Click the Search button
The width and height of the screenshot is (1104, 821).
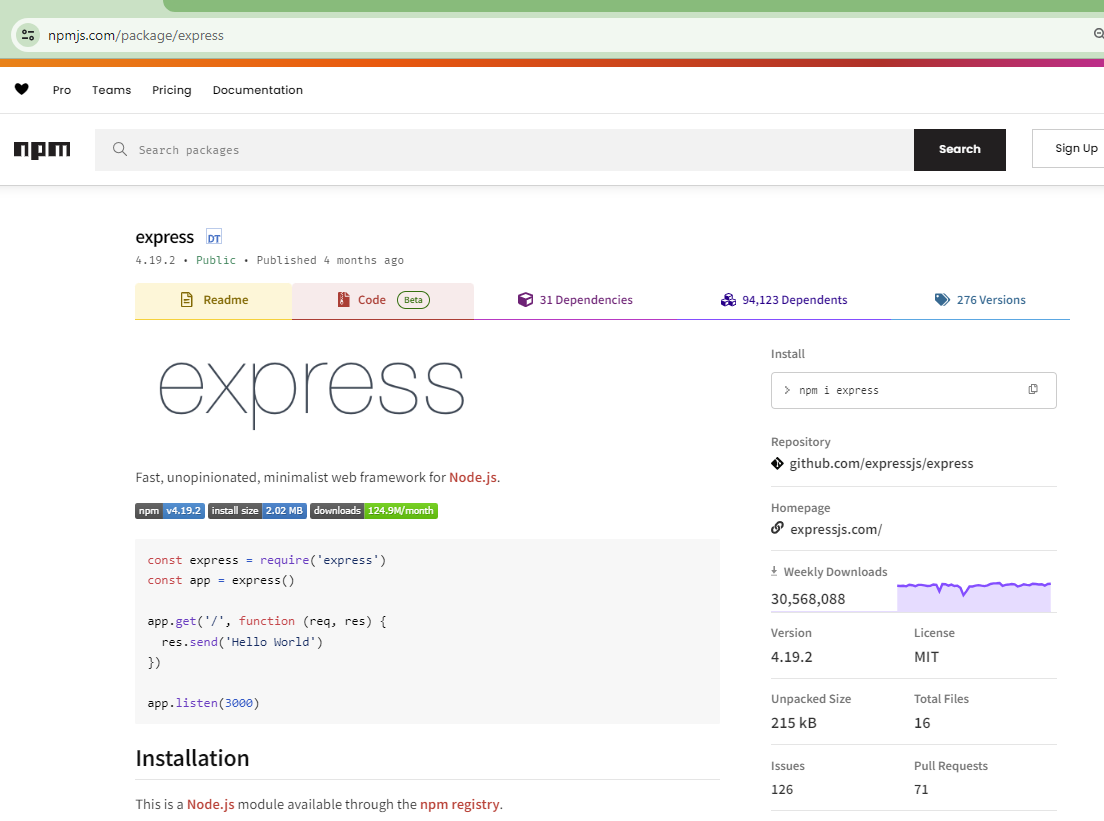960,149
